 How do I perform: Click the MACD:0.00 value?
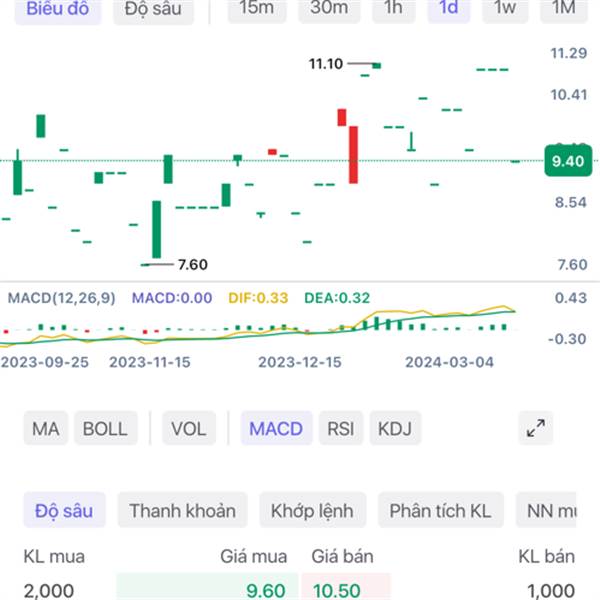tap(172, 298)
